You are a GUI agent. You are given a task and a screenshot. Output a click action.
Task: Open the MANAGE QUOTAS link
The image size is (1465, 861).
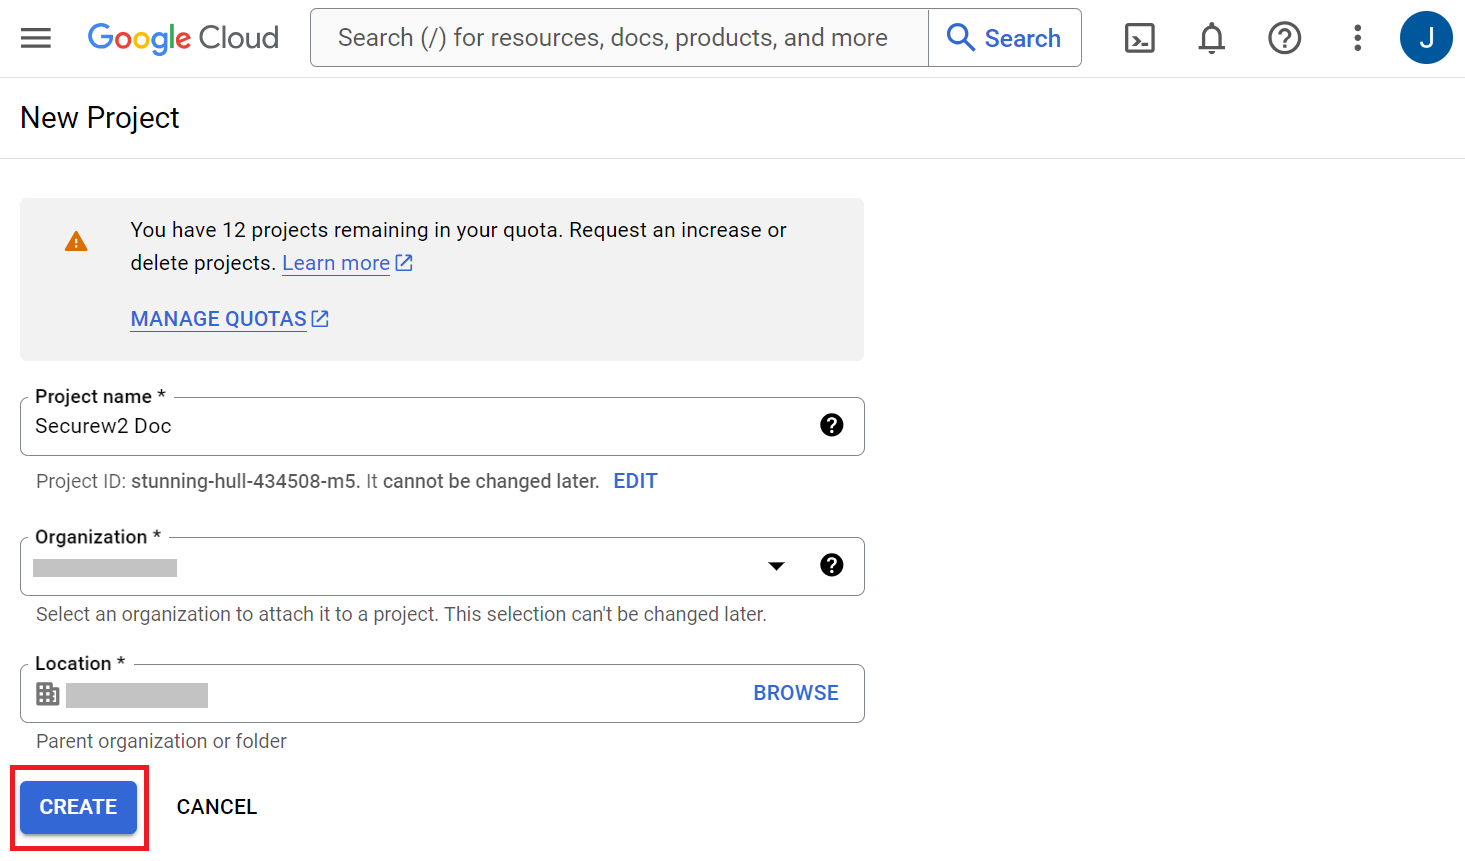coord(219,319)
